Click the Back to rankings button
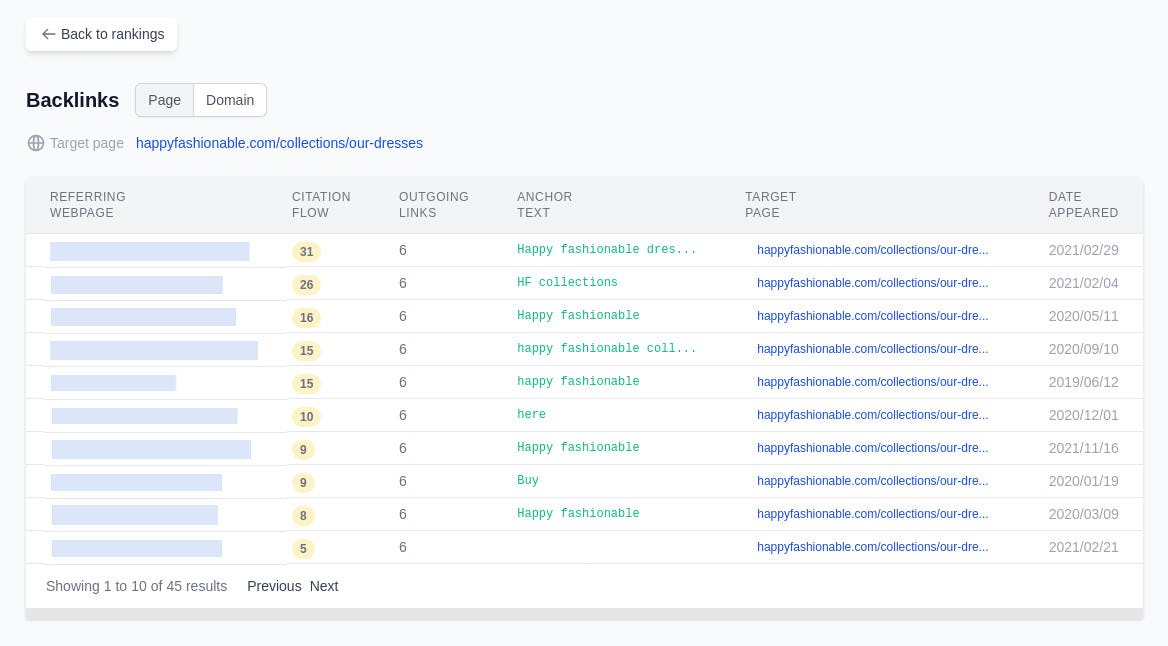 coord(102,34)
